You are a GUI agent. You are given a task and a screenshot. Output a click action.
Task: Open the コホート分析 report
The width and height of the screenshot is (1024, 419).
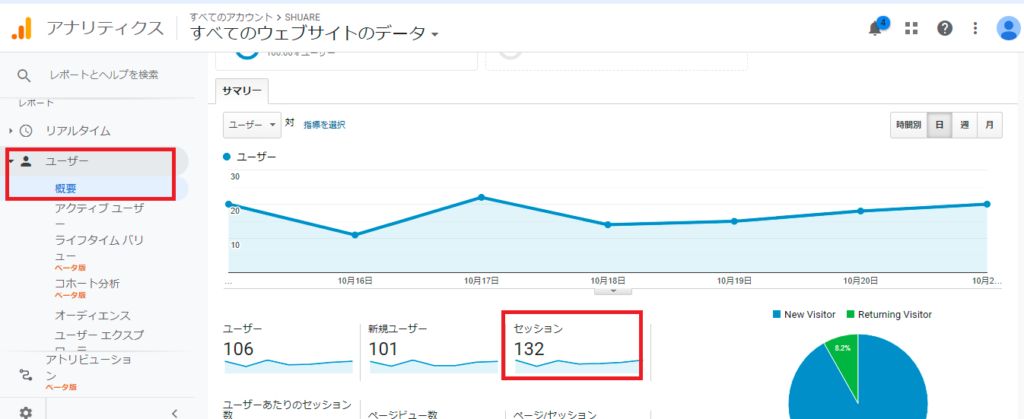pos(87,284)
